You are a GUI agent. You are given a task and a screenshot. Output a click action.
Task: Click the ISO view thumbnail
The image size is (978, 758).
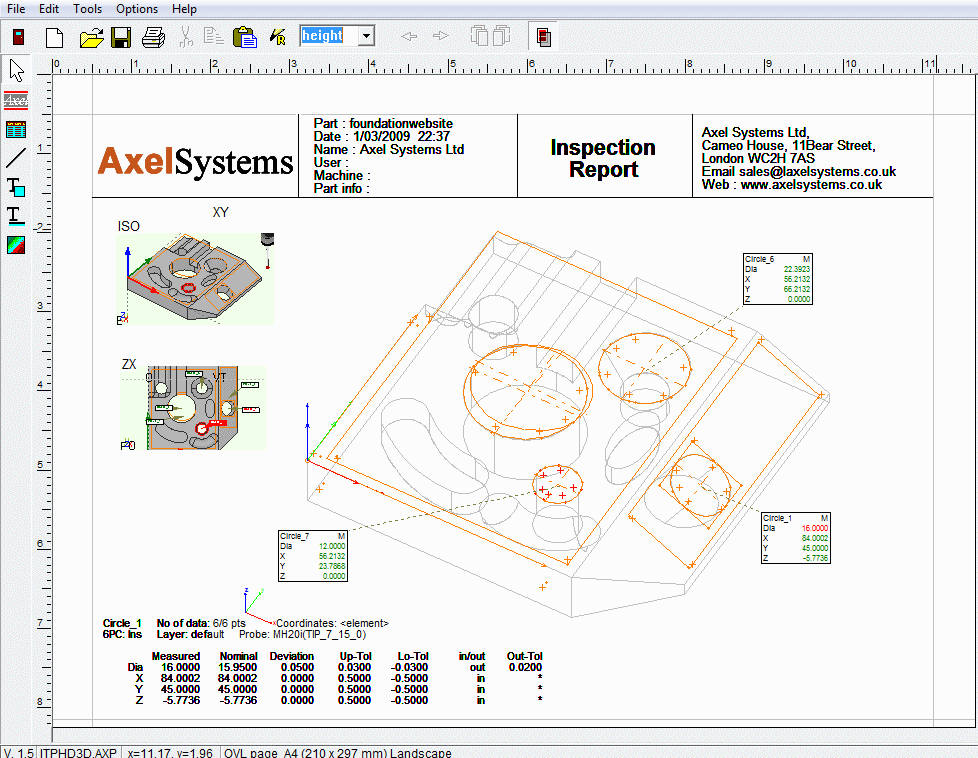[197, 279]
